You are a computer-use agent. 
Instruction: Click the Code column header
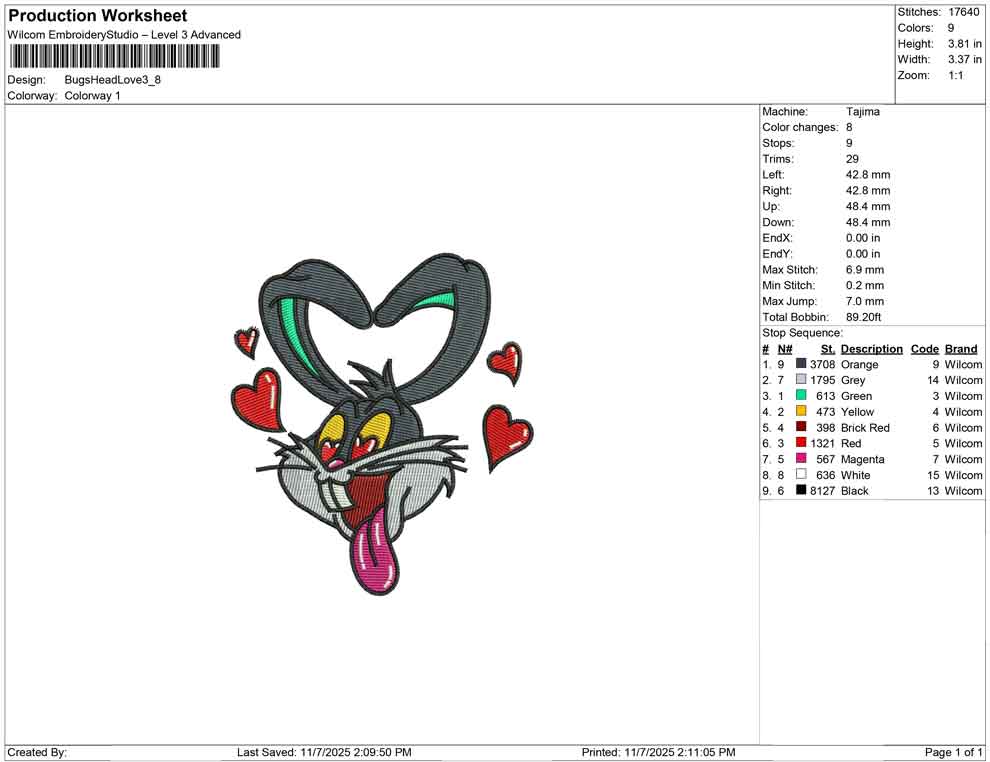click(x=924, y=348)
